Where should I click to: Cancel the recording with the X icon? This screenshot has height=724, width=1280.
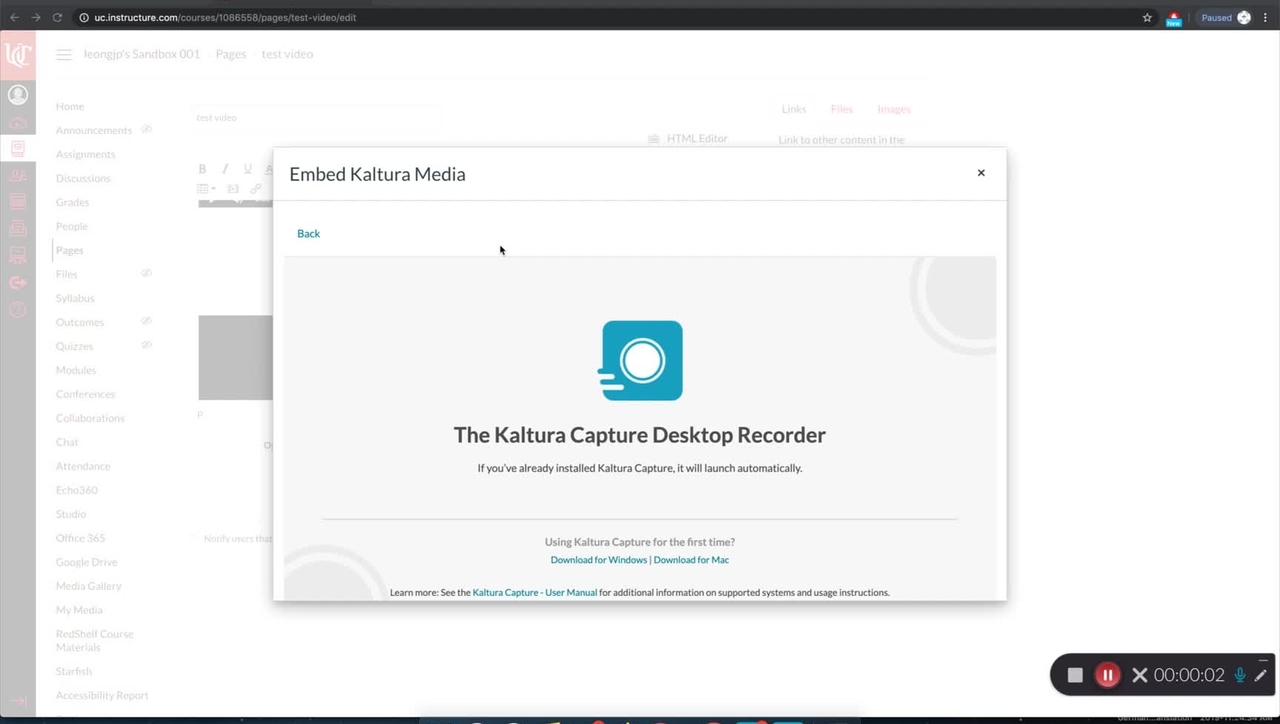click(x=1139, y=675)
